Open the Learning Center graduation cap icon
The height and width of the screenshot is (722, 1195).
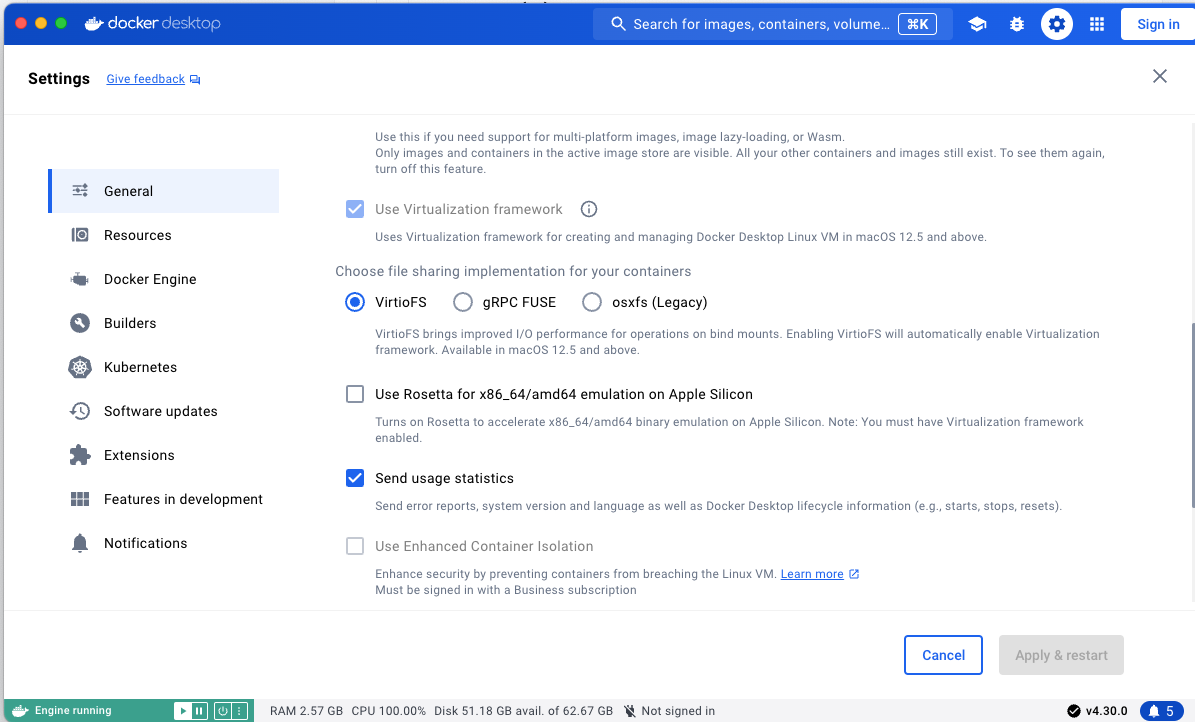click(x=977, y=24)
